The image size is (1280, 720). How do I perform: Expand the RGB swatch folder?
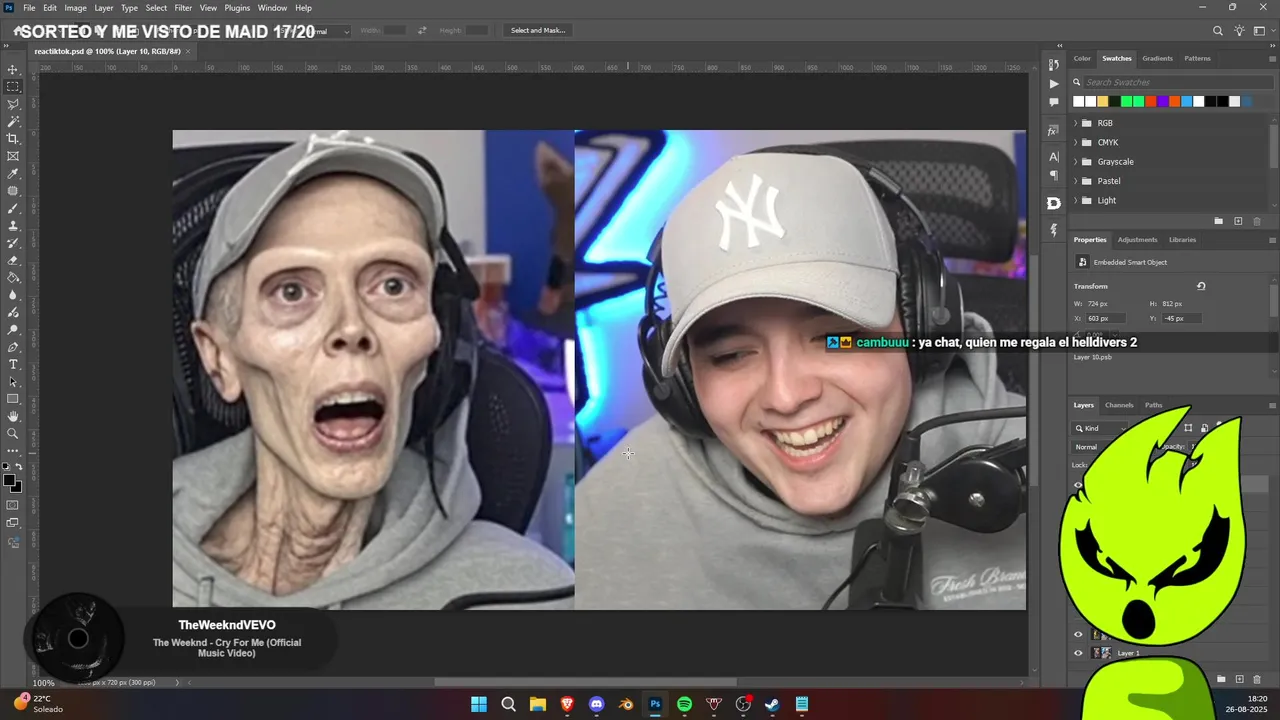[1076, 123]
